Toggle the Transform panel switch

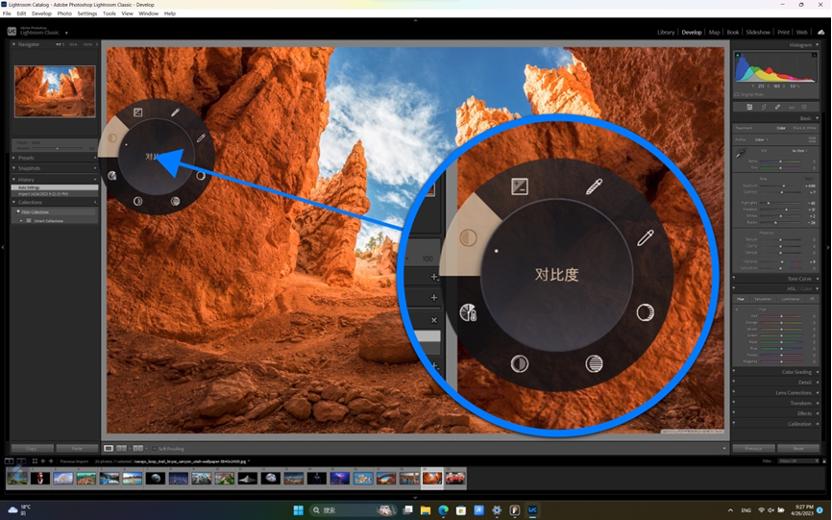734,403
